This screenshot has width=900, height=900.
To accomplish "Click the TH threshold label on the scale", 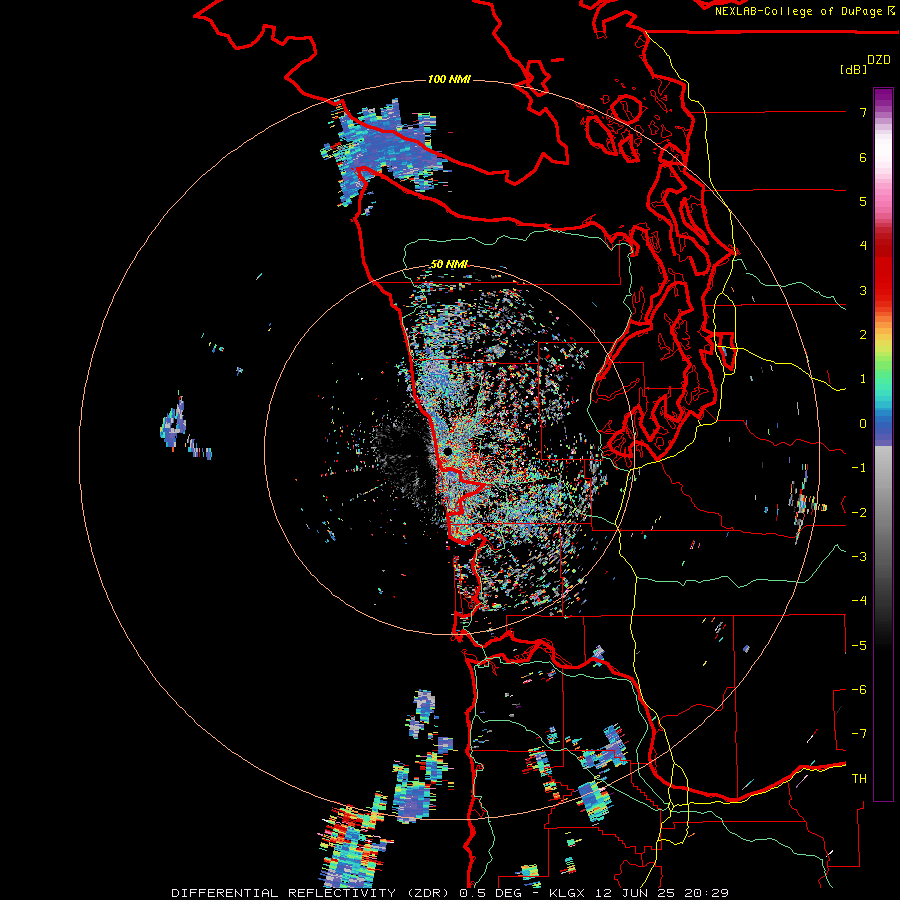I will pos(859,779).
